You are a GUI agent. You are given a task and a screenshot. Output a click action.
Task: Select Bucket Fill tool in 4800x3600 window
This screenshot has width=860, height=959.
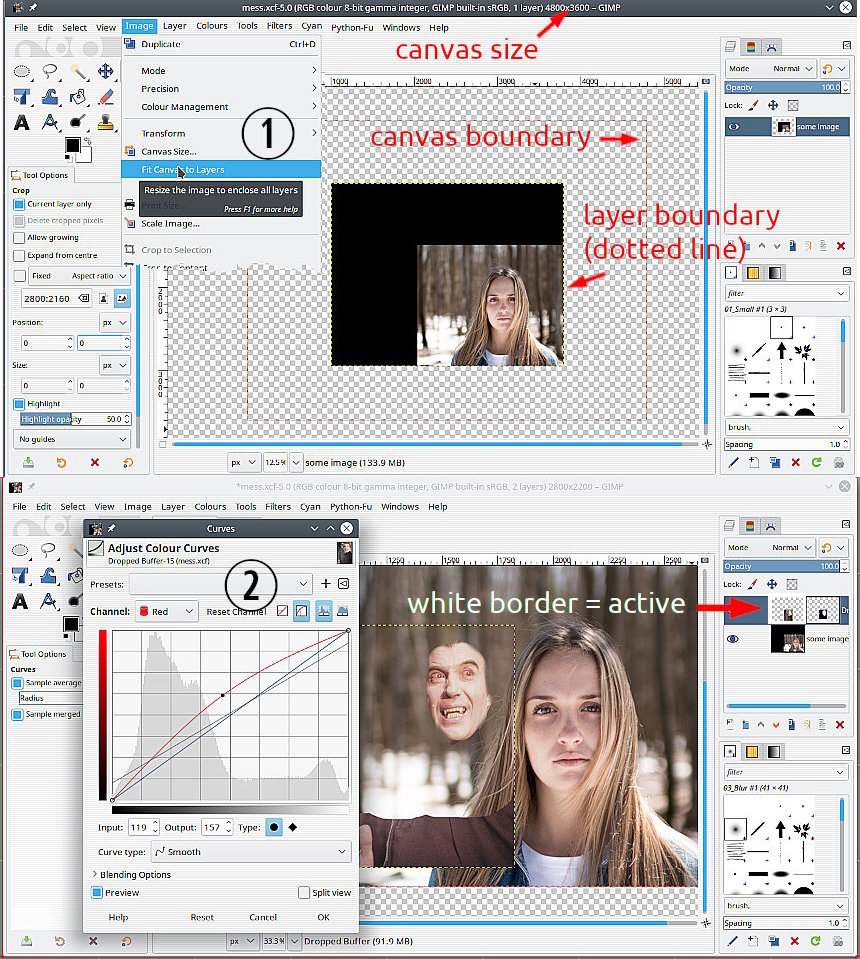tap(78, 97)
